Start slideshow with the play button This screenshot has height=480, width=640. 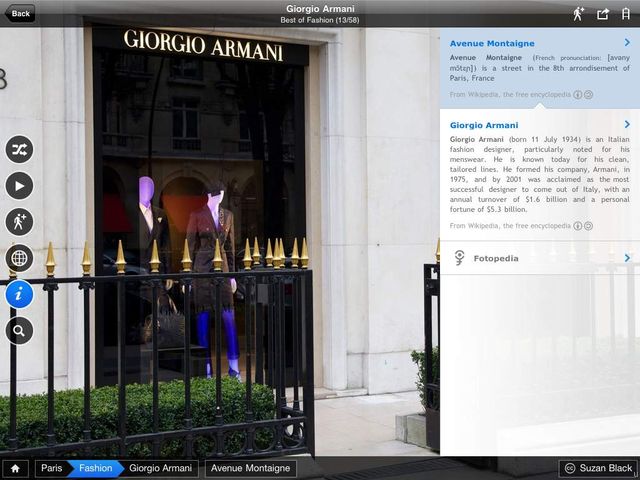(x=19, y=186)
